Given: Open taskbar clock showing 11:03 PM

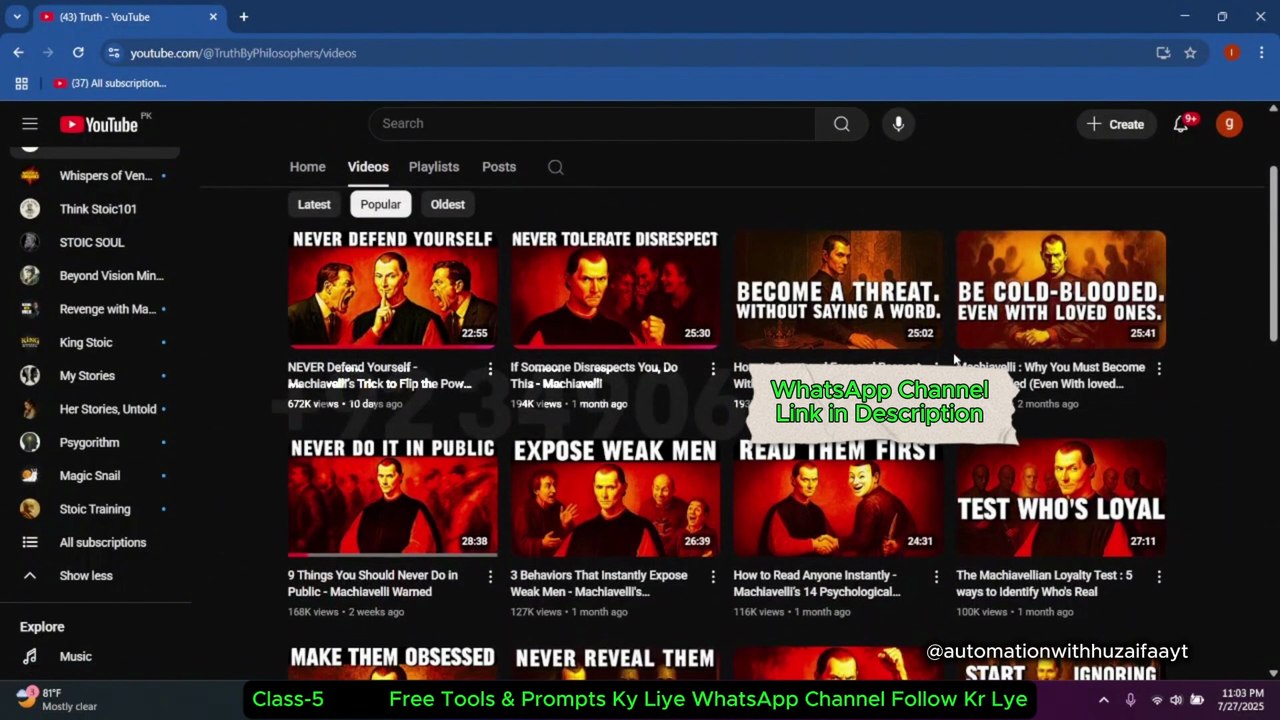Looking at the screenshot, I should point(1240,699).
